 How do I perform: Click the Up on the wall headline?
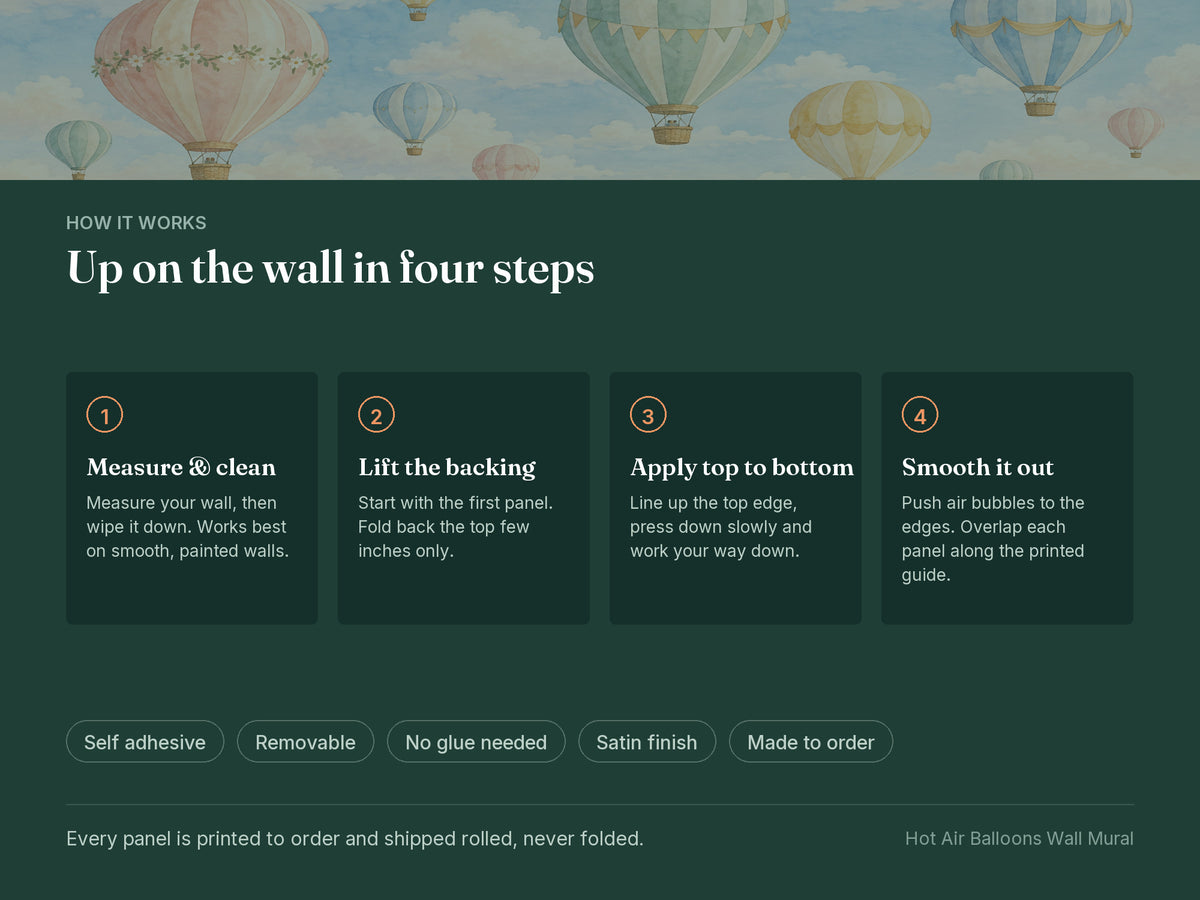point(330,270)
